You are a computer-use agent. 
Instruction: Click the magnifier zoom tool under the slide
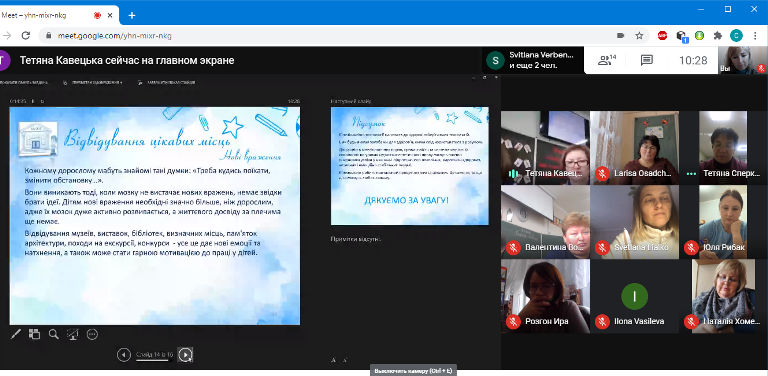(x=53, y=334)
